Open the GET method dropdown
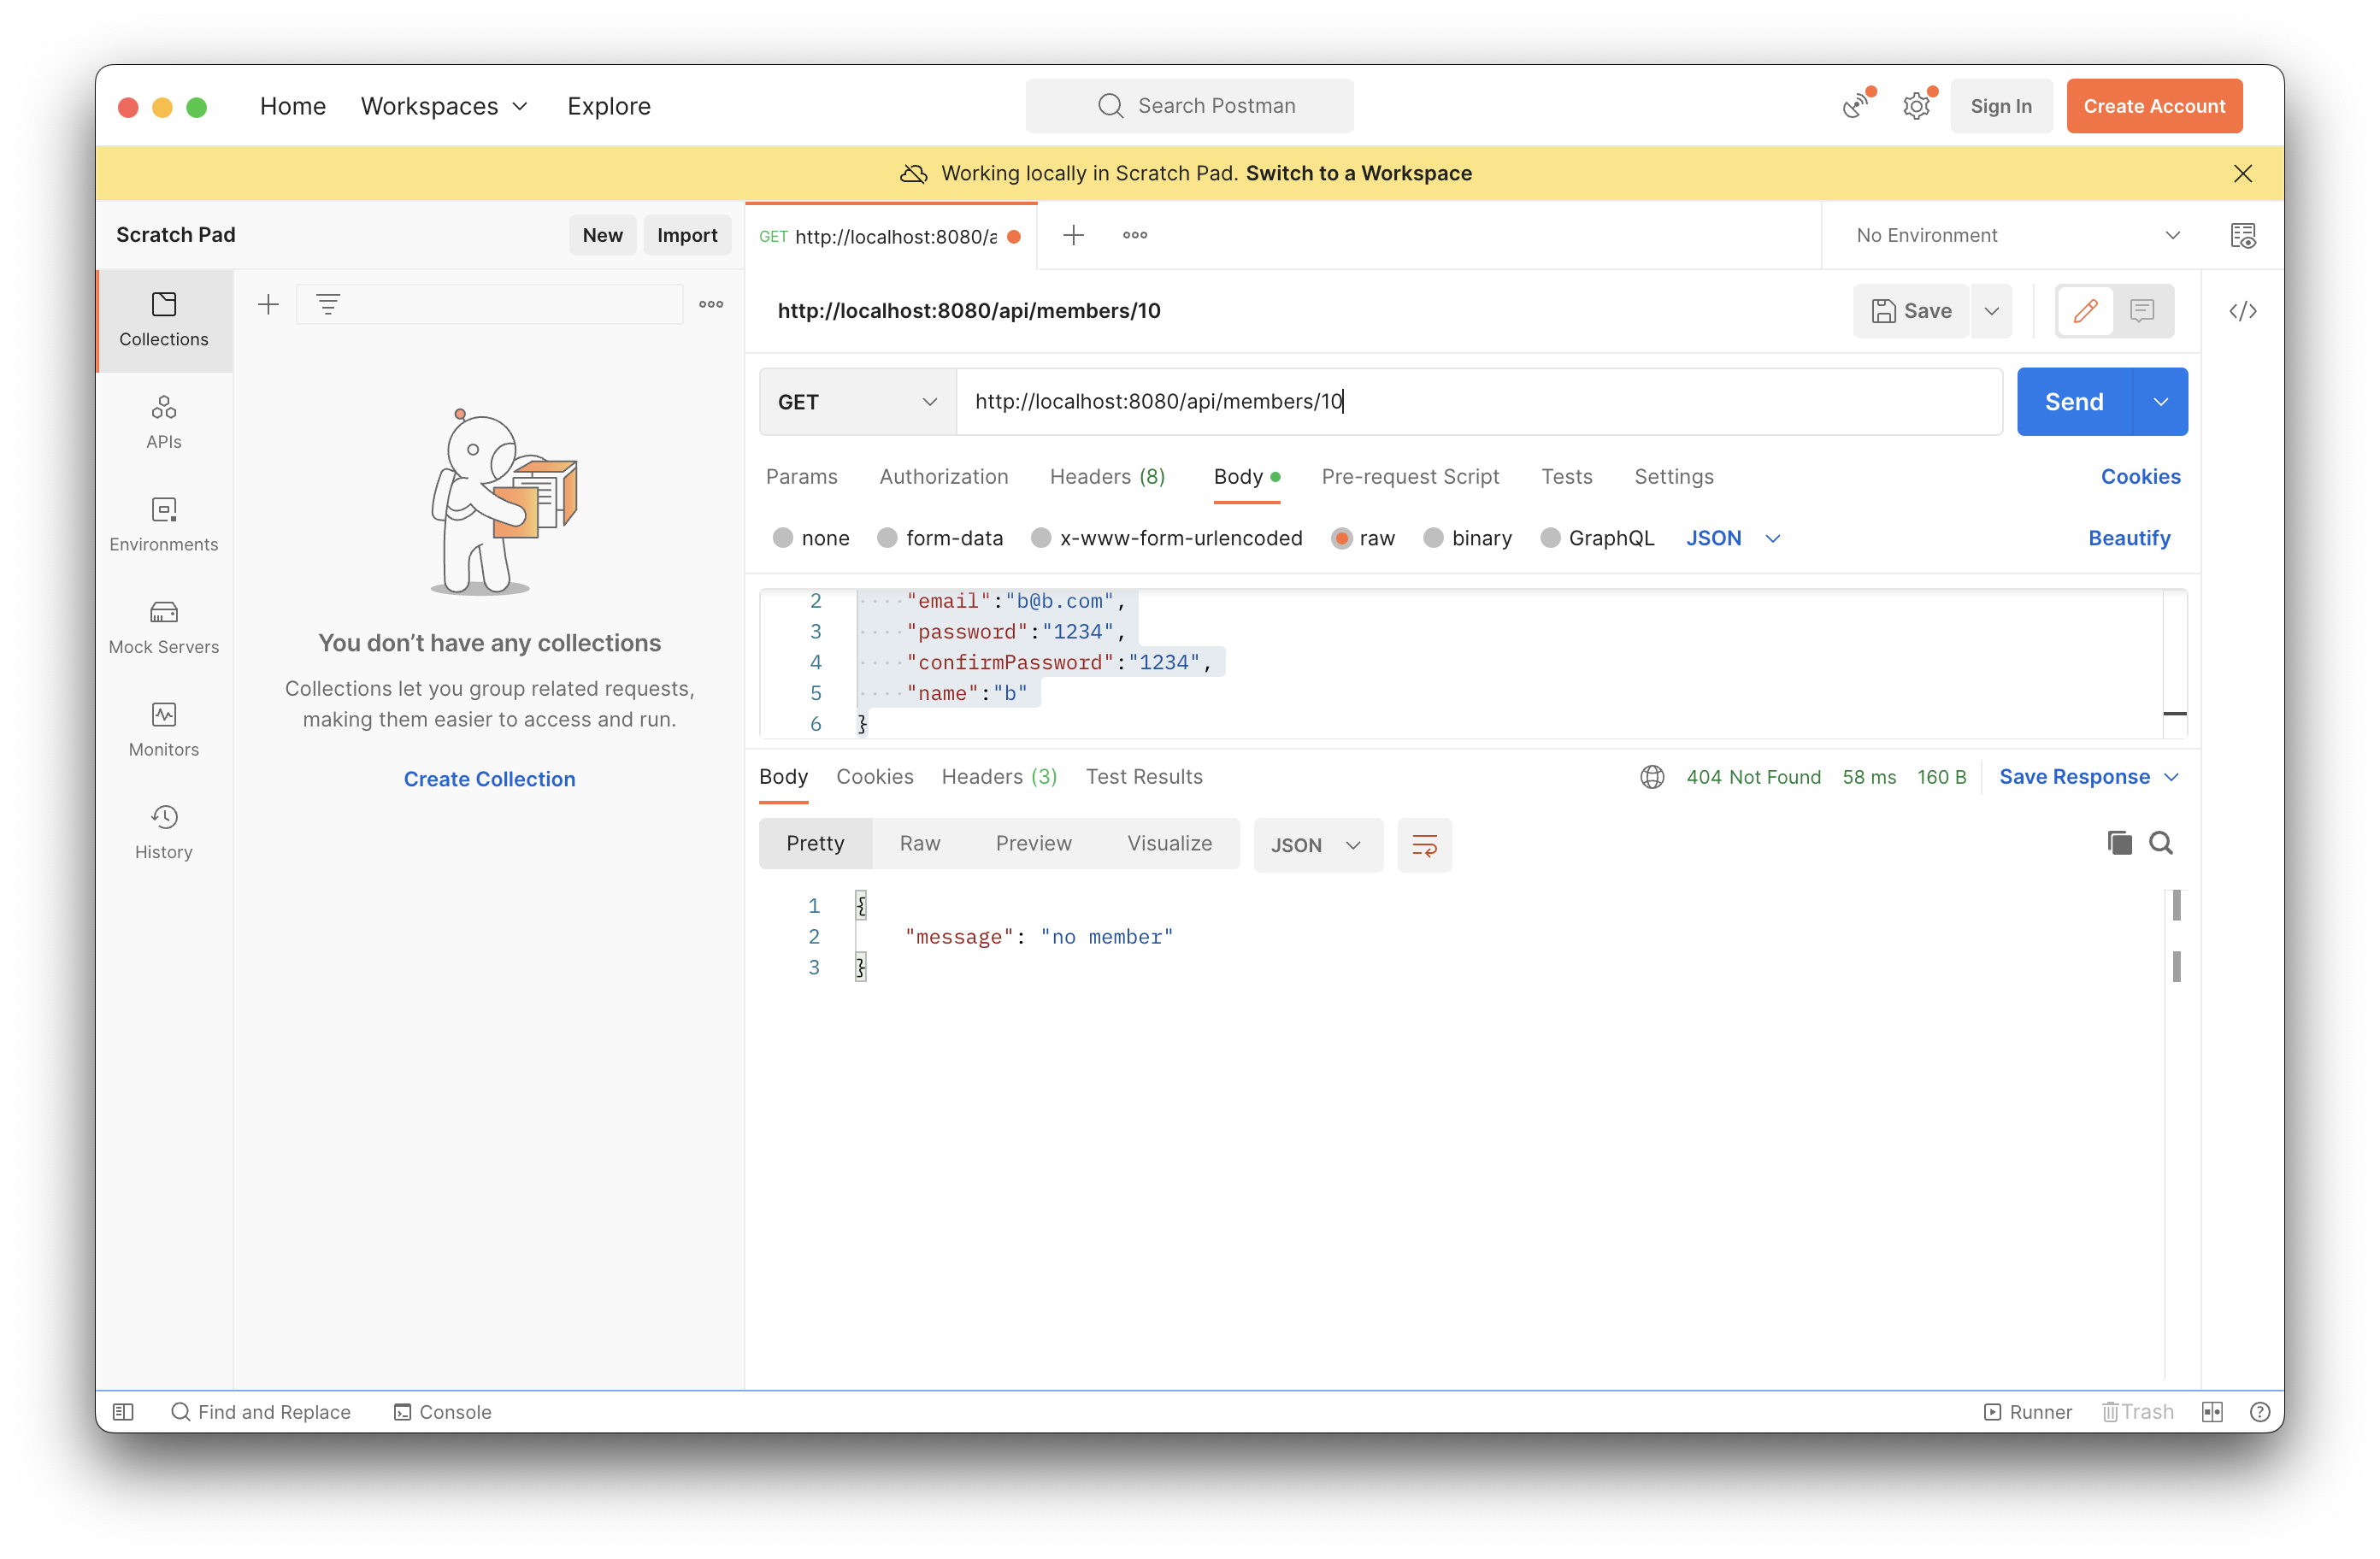The image size is (2380, 1559). pos(857,402)
